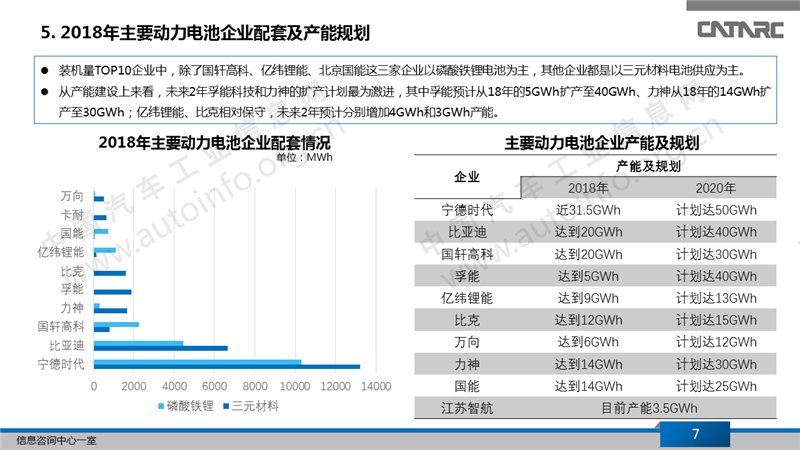Viewport: 800px width, 450px height.
Task: Click the dark blue 三元材料 legend swatch
Action: [226, 406]
